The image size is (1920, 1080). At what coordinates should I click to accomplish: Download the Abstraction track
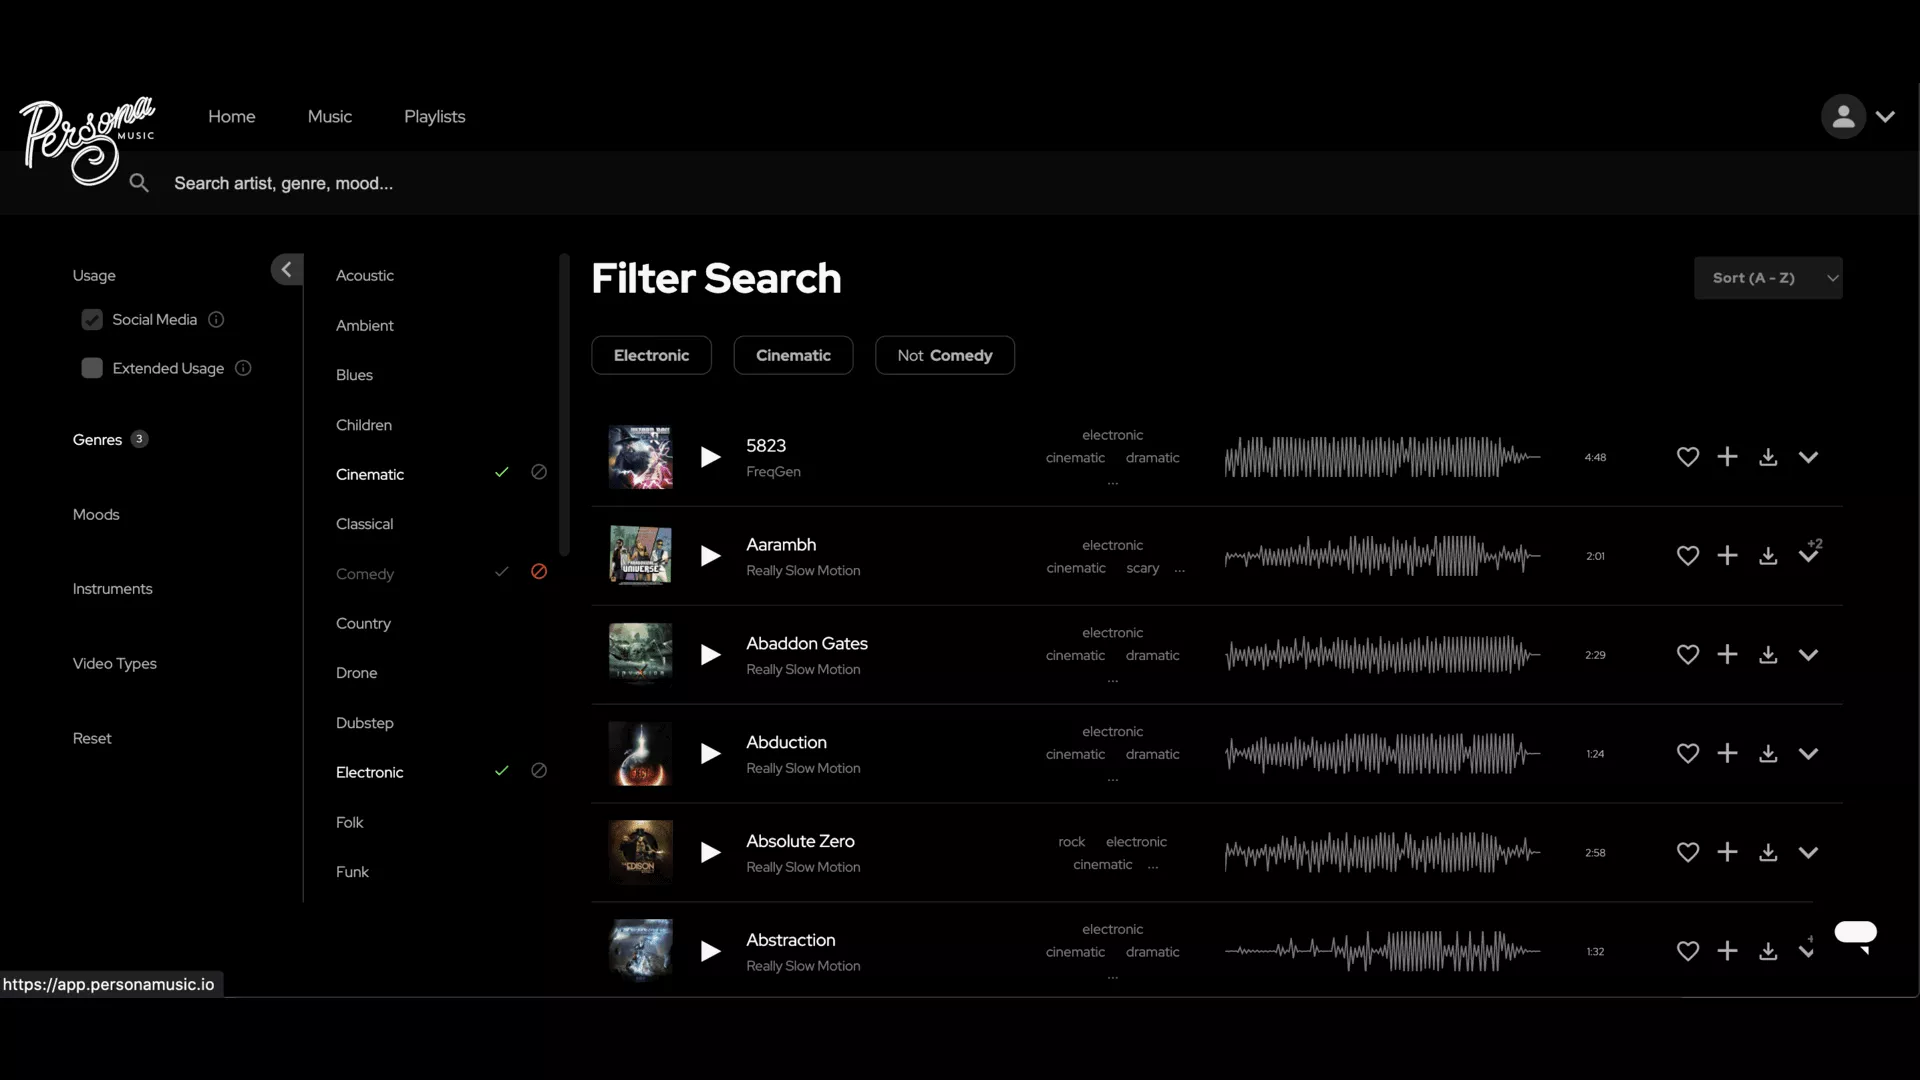tap(1768, 951)
